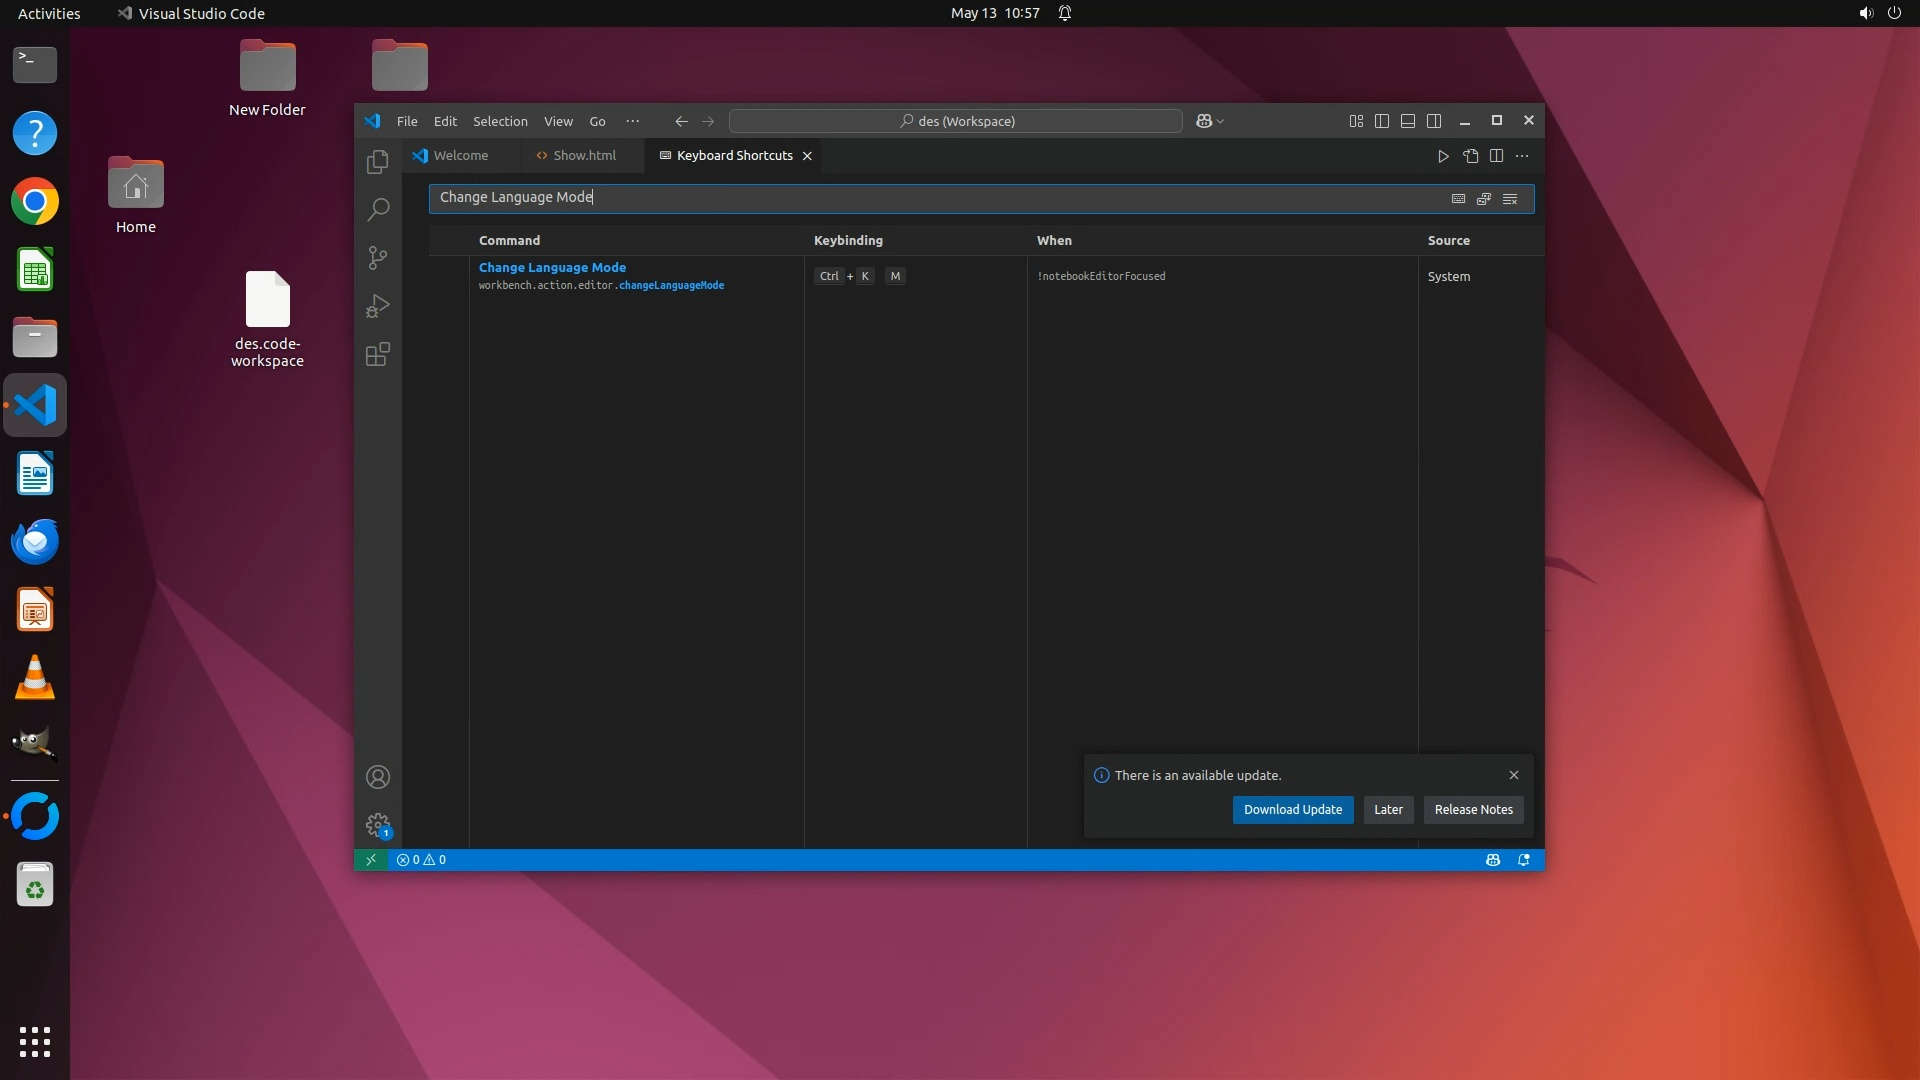Click Open Keyboard Shortcuts JSON icon
This screenshot has height=1080, width=1920.
click(1470, 156)
